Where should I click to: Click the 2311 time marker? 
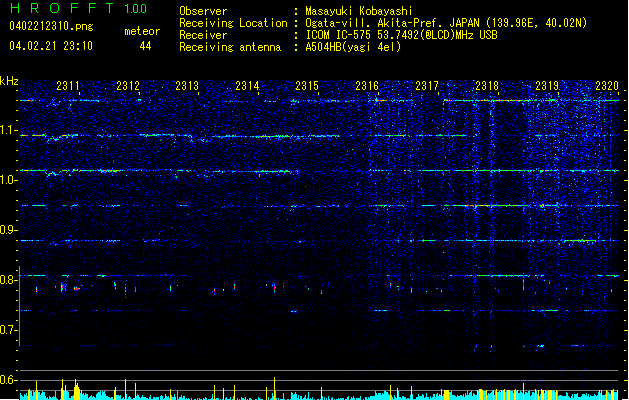(x=68, y=86)
